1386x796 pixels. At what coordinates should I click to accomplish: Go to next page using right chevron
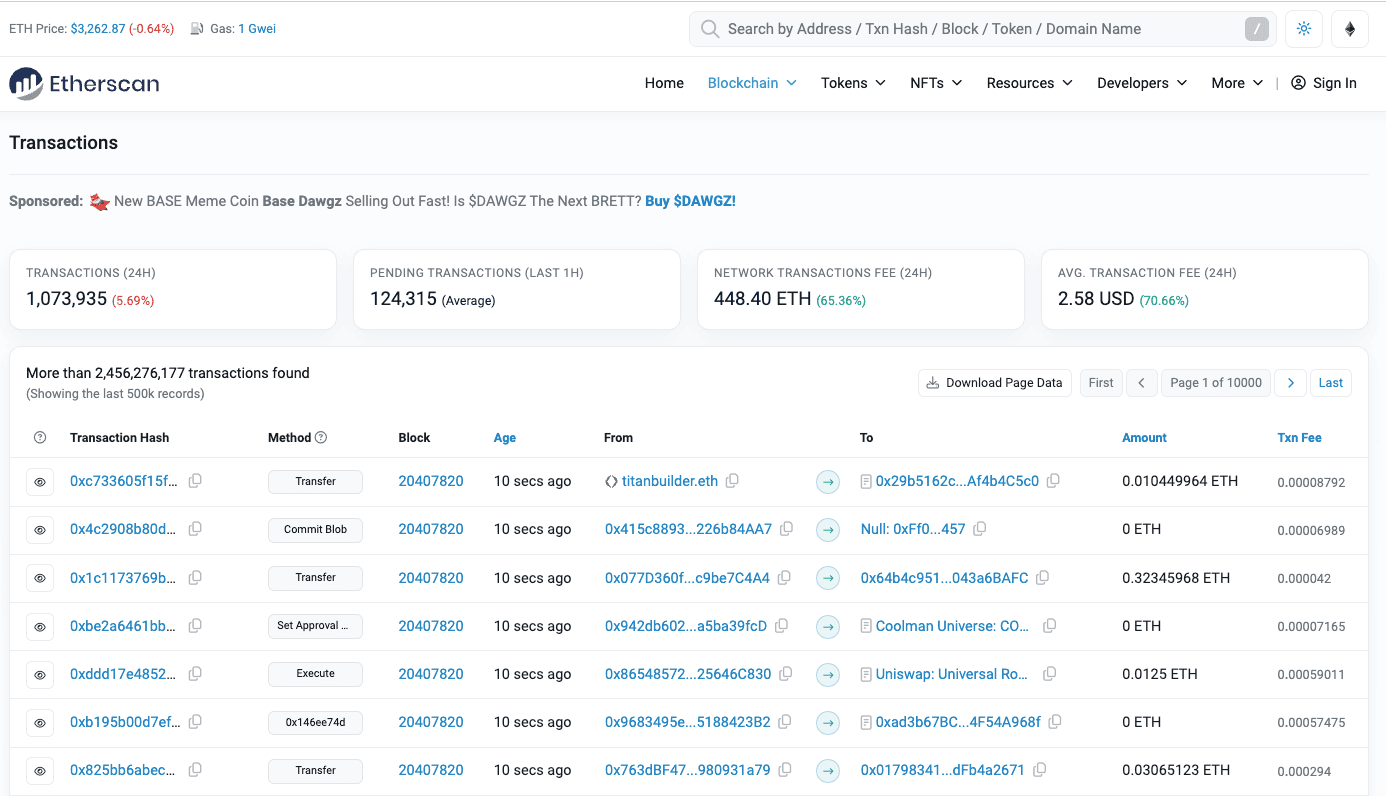coord(1291,383)
